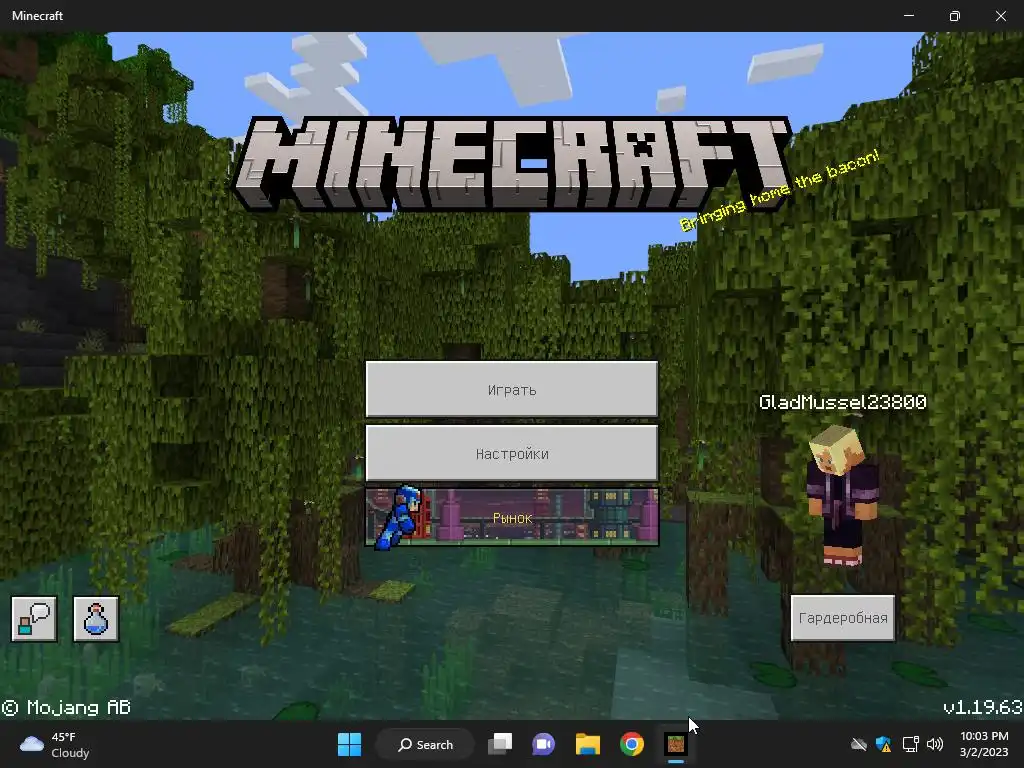Click the GladMussel23800 gamertag
This screenshot has height=768, width=1024.
(842, 402)
